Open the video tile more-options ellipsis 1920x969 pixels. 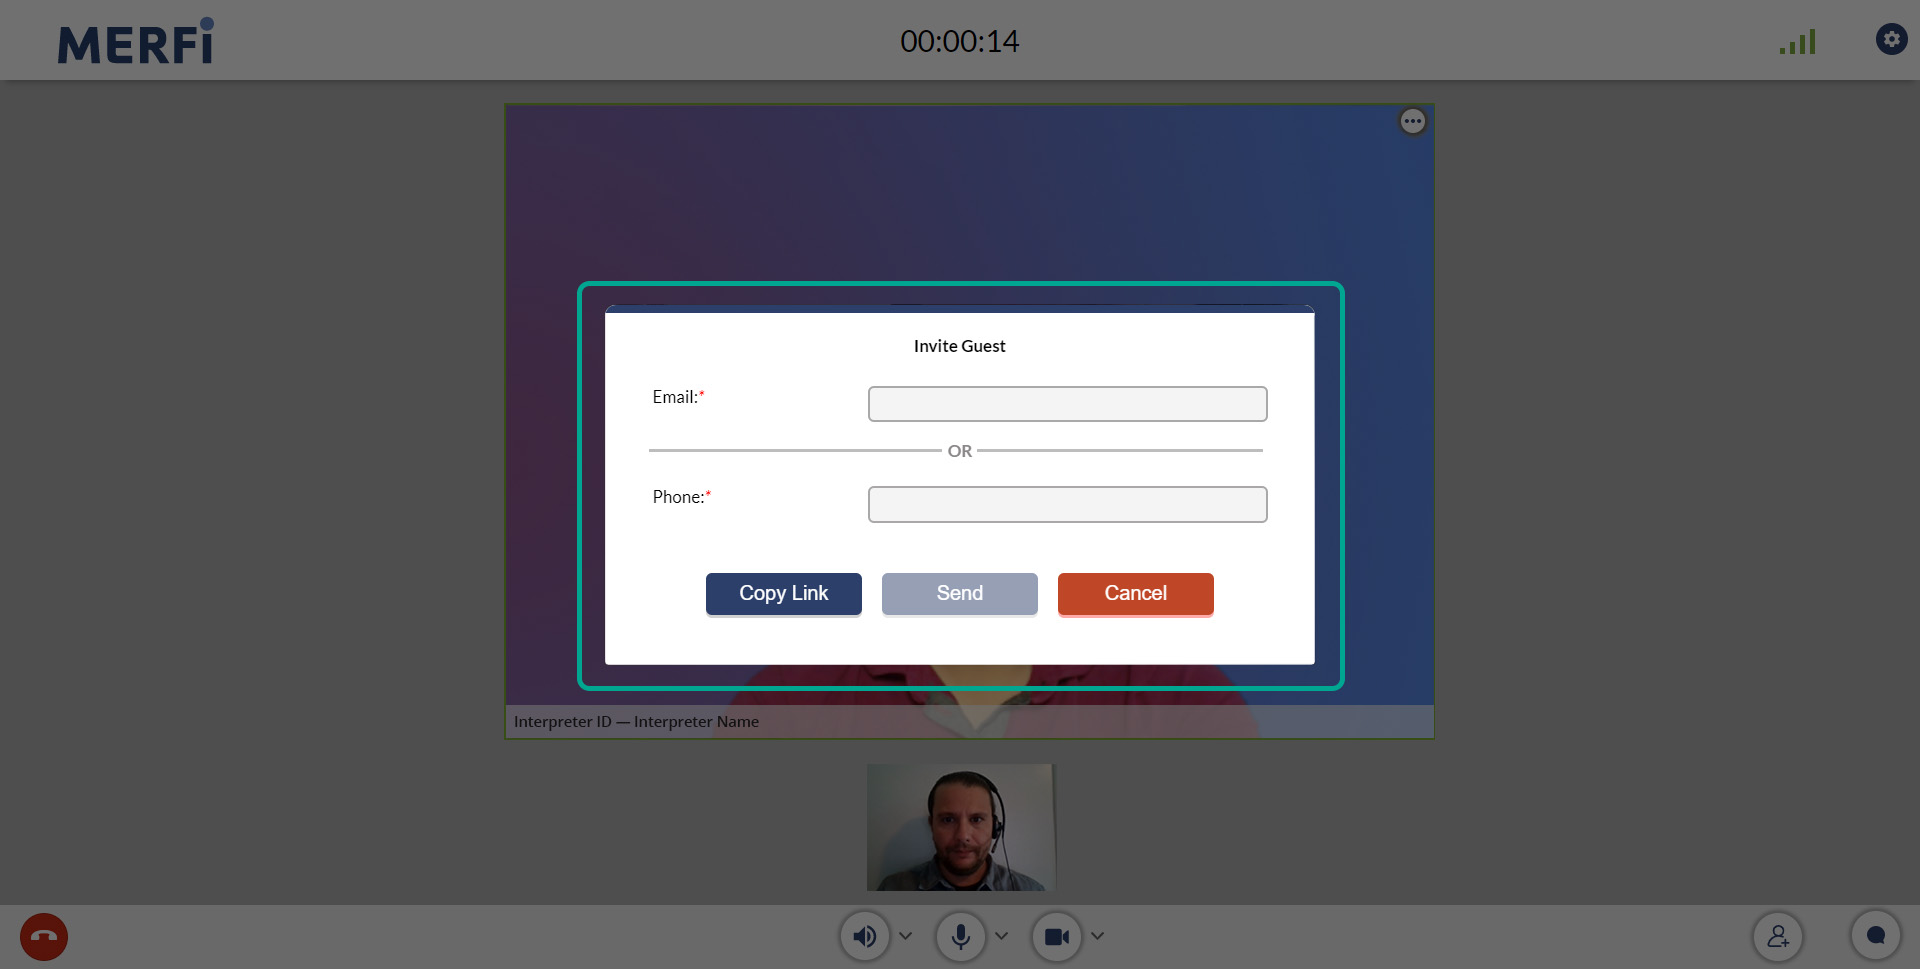pyautogui.click(x=1412, y=121)
